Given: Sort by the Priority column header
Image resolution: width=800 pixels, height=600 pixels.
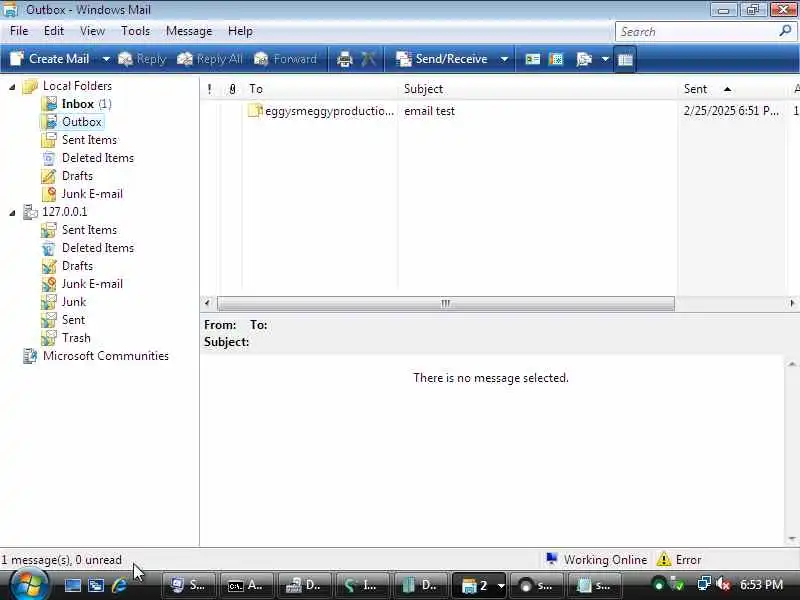Looking at the screenshot, I should pos(209,89).
